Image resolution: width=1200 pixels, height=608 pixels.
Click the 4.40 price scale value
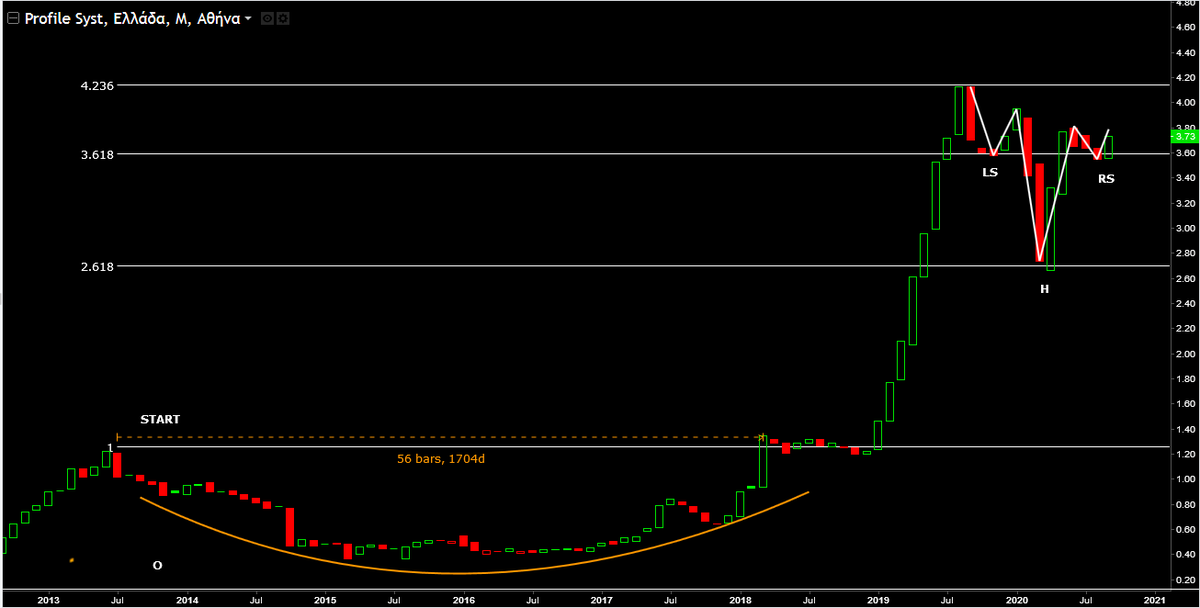point(1187,52)
